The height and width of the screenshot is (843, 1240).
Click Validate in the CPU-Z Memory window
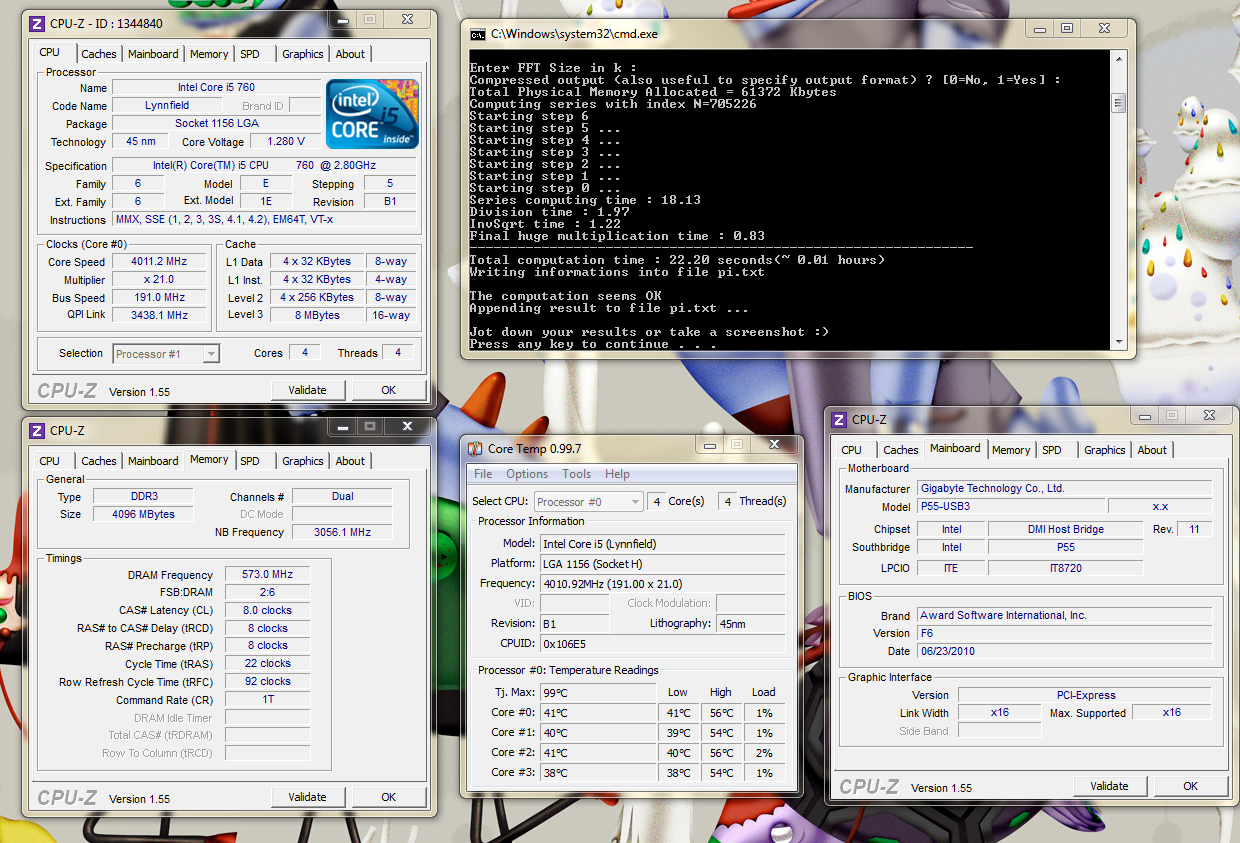tap(307, 797)
